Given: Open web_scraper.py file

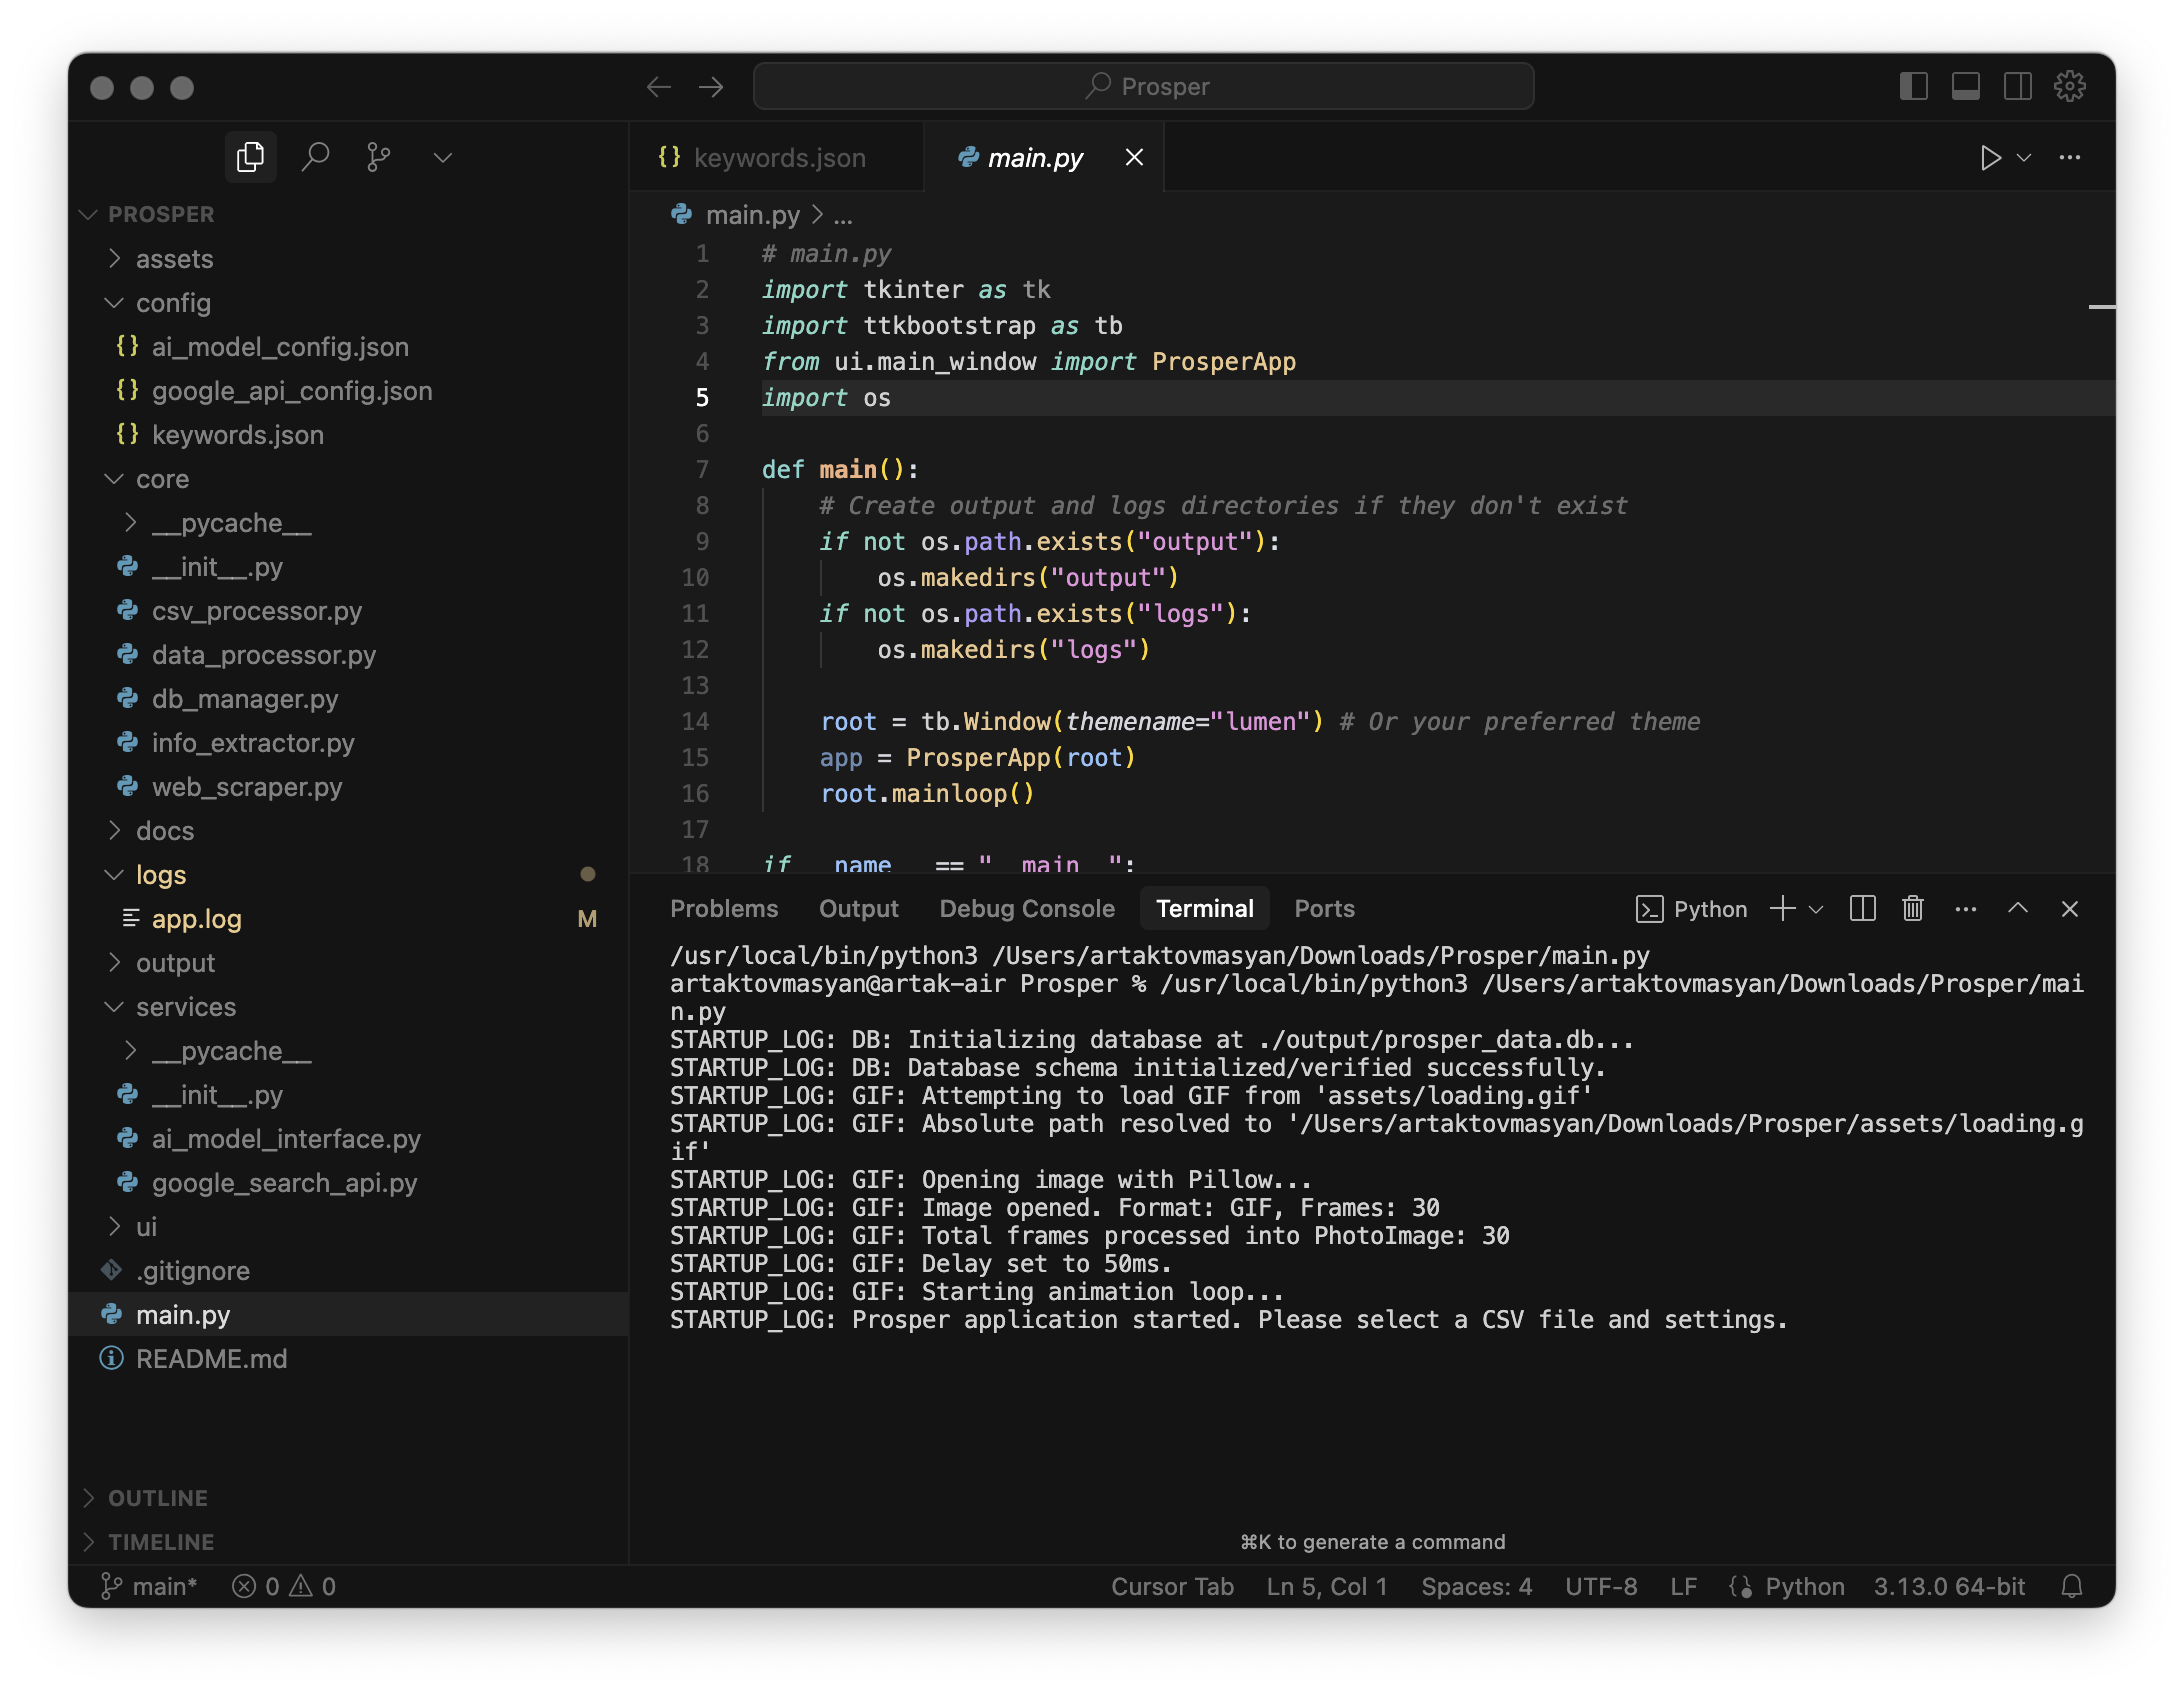Looking at the screenshot, I should click(349, 787).
